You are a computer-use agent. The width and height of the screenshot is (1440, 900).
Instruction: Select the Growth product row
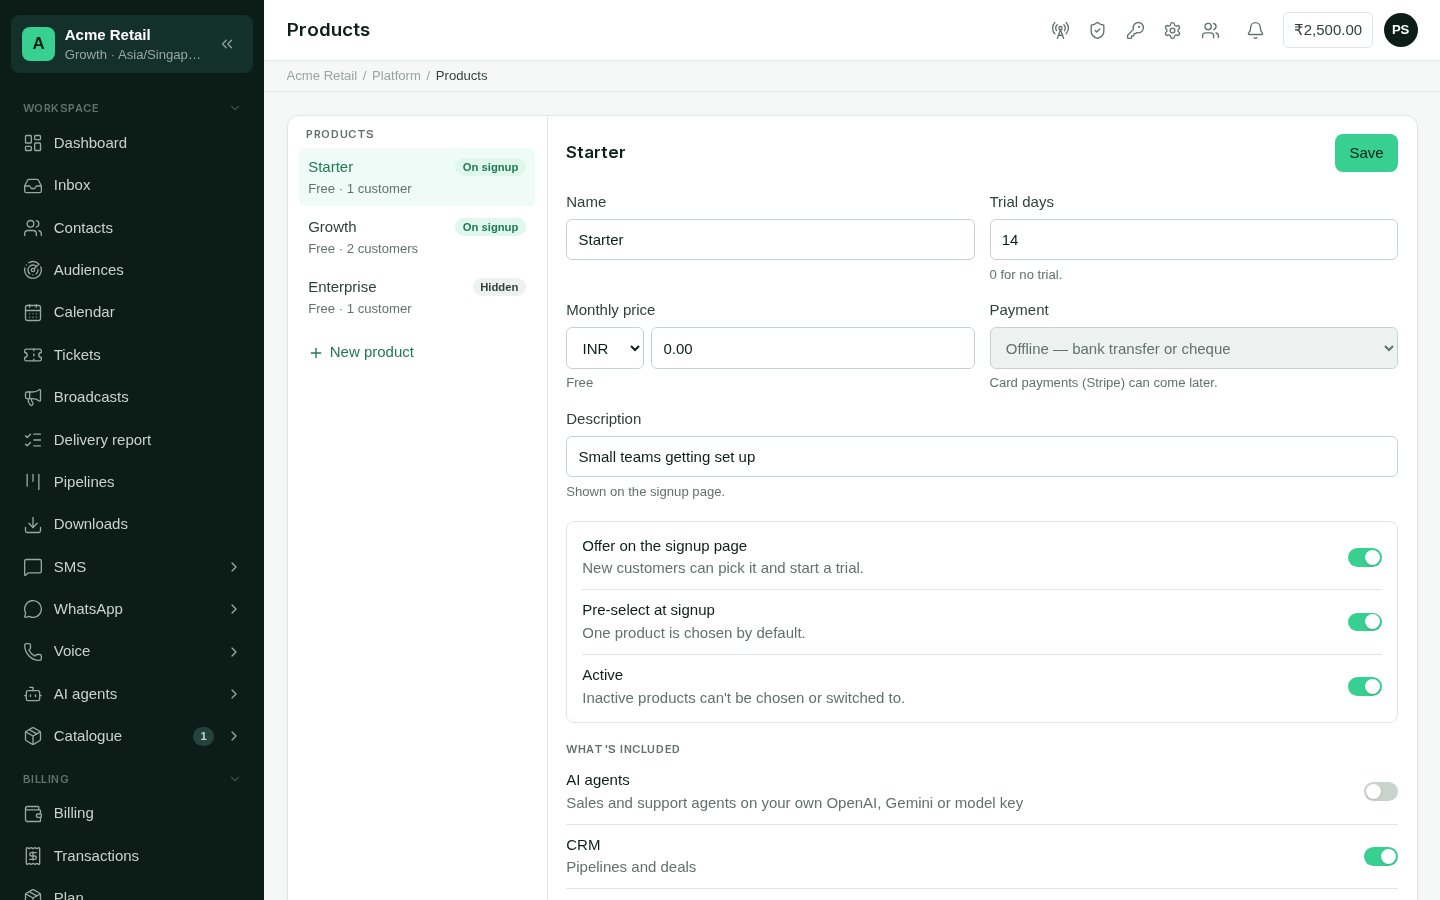point(417,237)
